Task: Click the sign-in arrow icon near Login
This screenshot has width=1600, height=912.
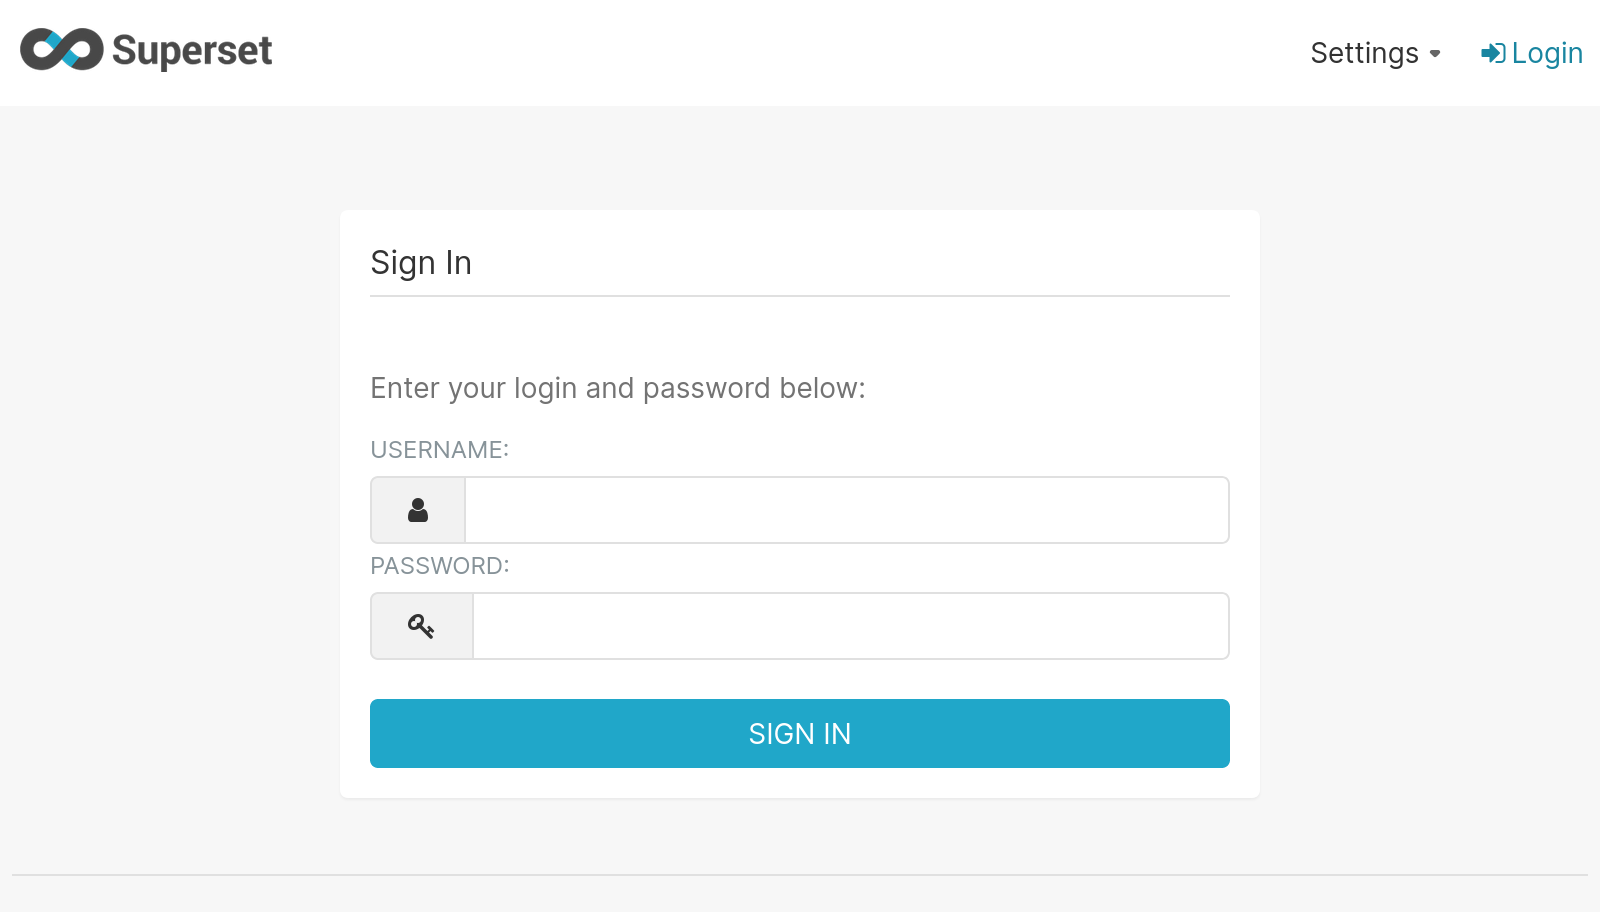Action: [1493, 53]
